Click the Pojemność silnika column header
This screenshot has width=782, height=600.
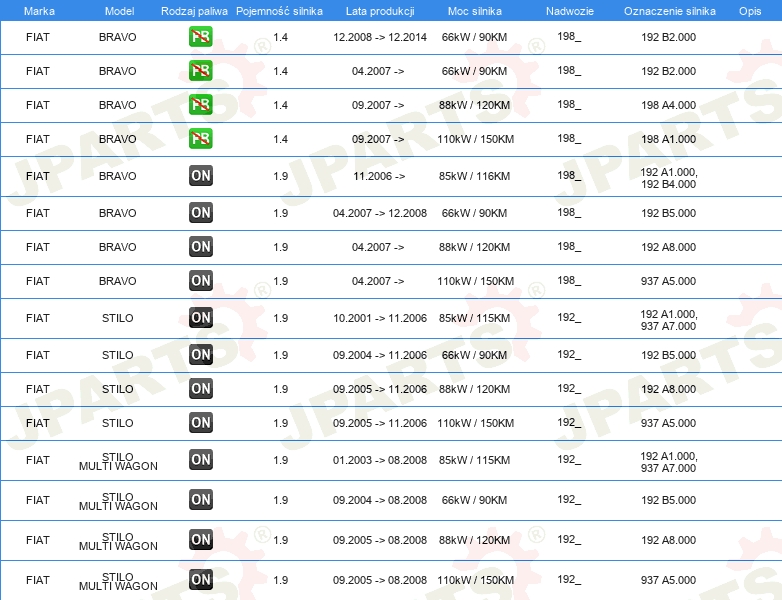click(279, 11)
